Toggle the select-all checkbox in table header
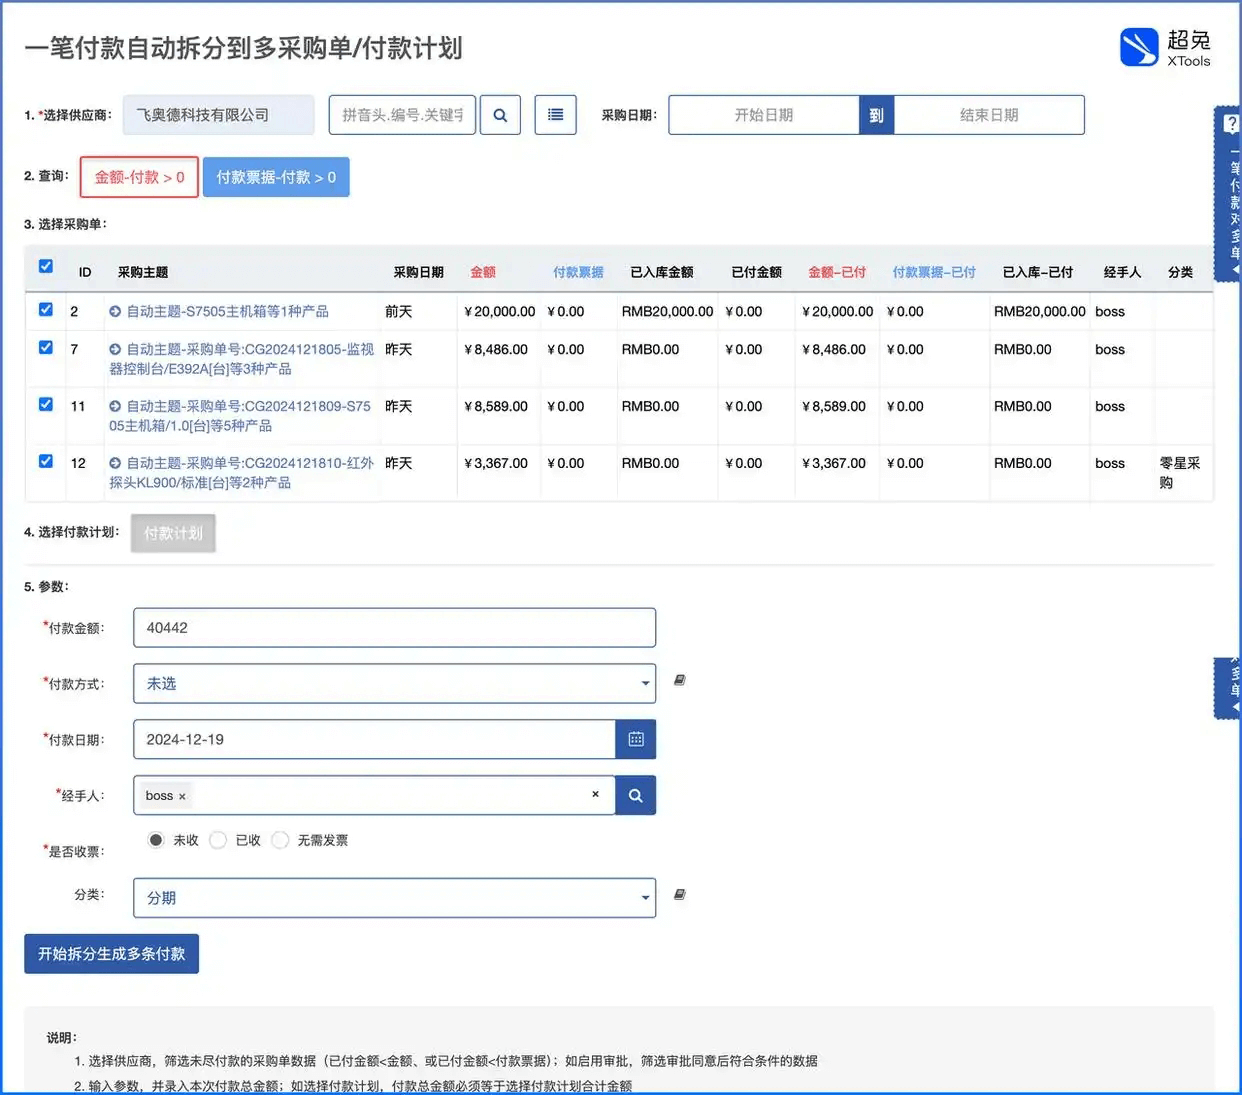 pyautogui.click(x=46, y=266)
